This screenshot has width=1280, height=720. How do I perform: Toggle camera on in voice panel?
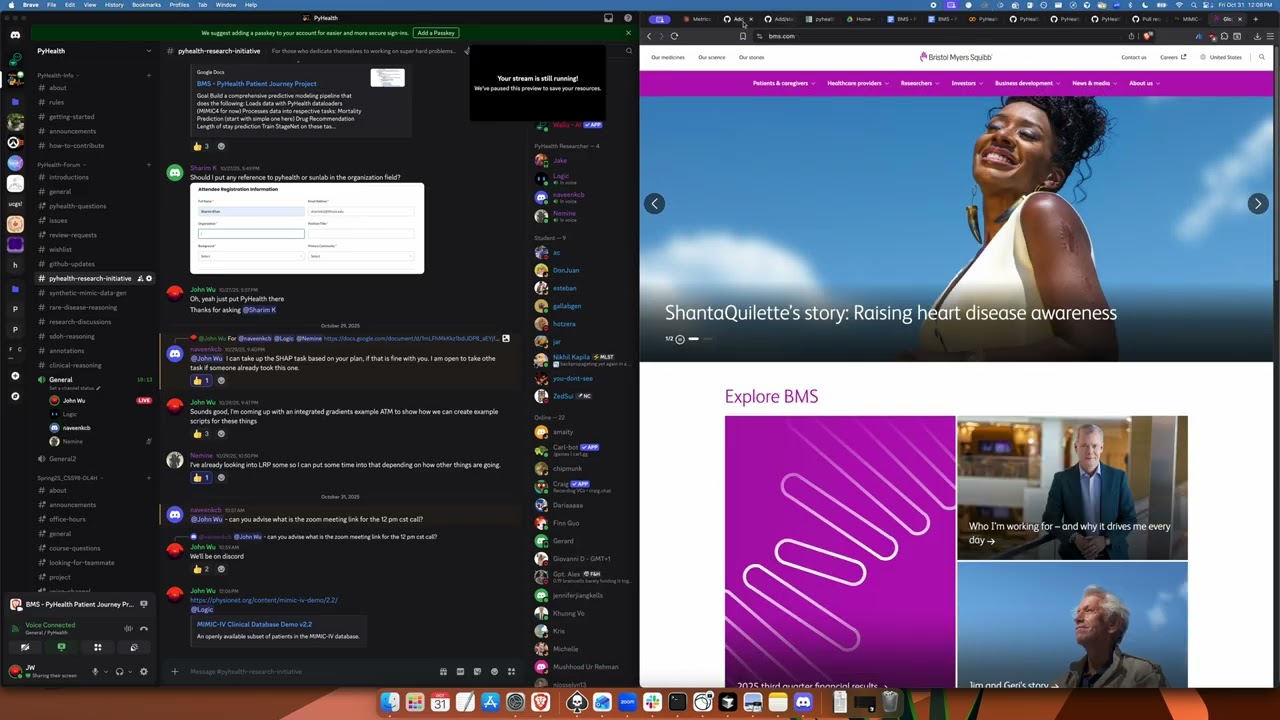[25, 647]
